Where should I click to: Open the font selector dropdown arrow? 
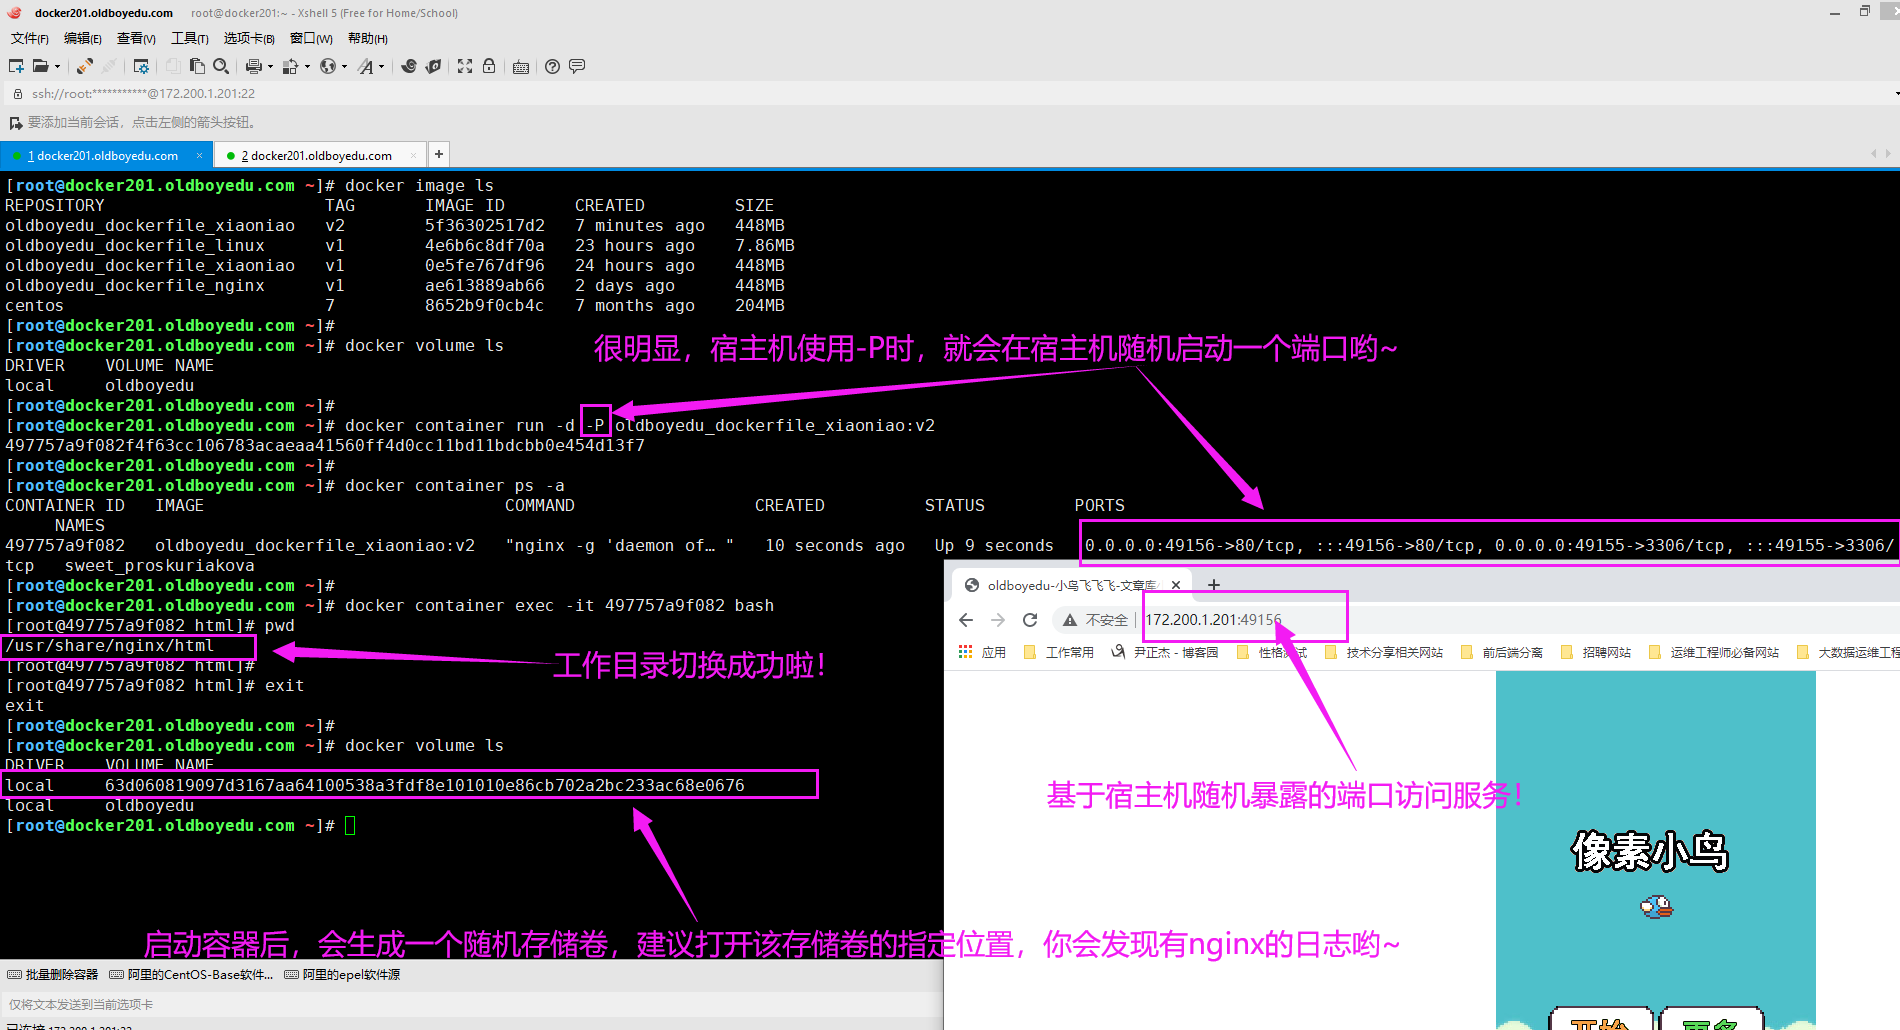[x=381, y=66]
